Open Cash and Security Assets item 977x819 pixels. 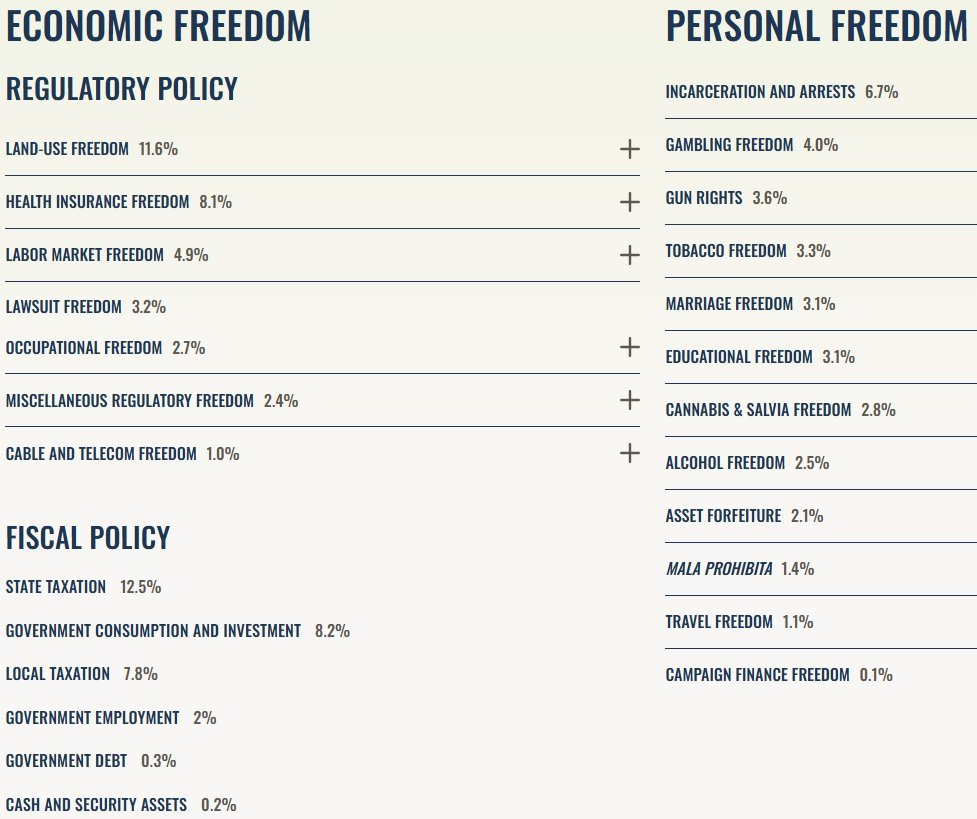[x=96, y=805]
